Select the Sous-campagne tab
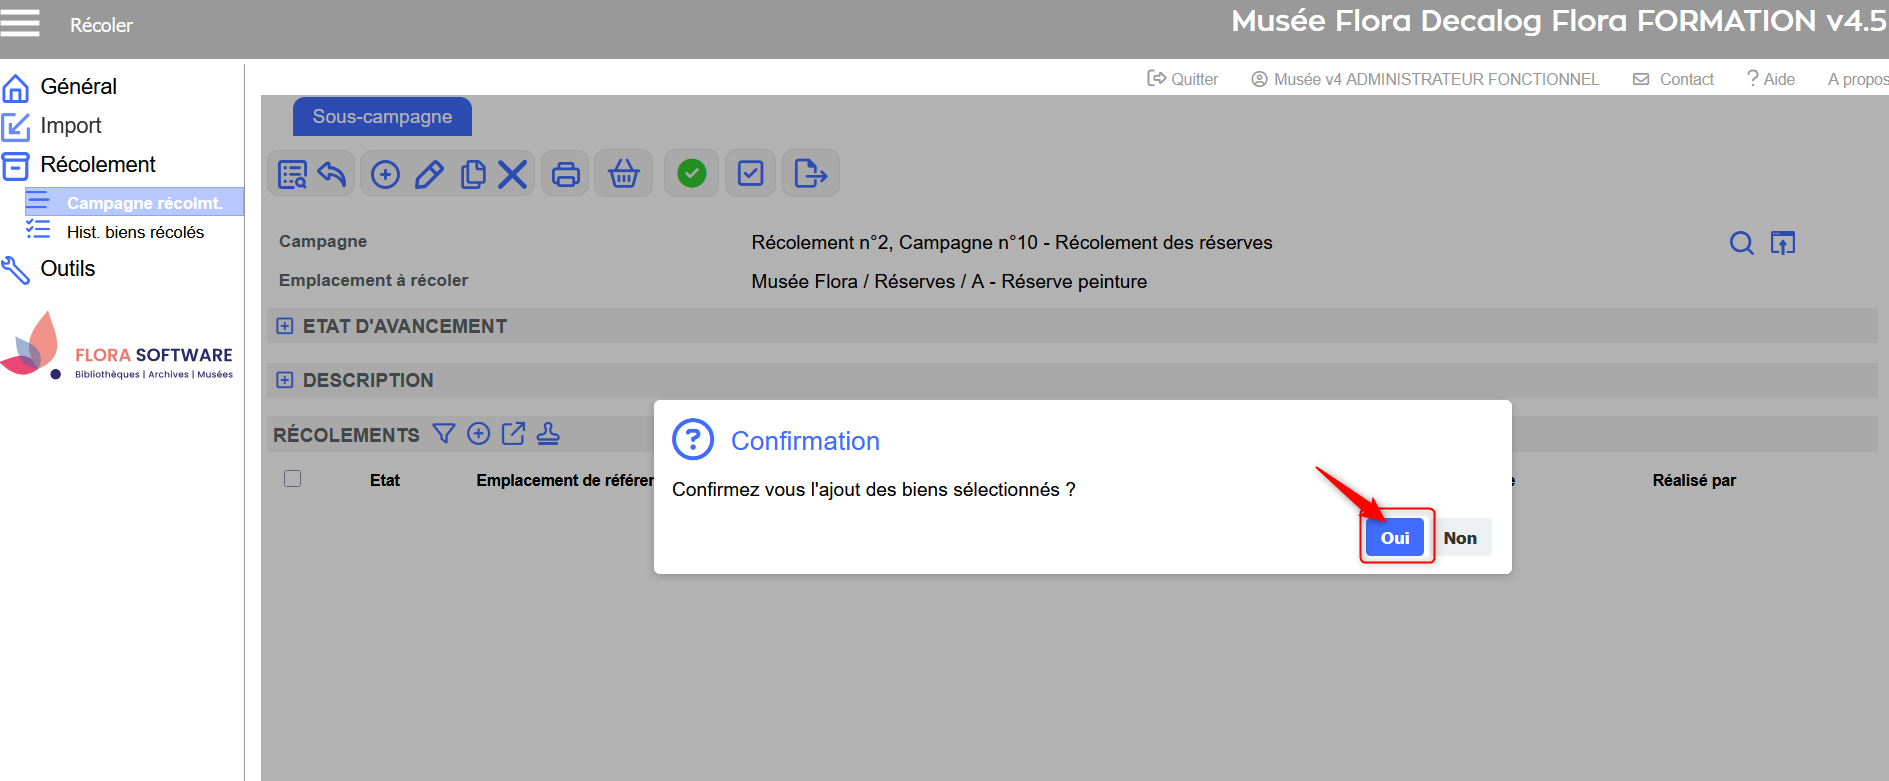This screenshot has width=1889, height=781. coord(382,117)
